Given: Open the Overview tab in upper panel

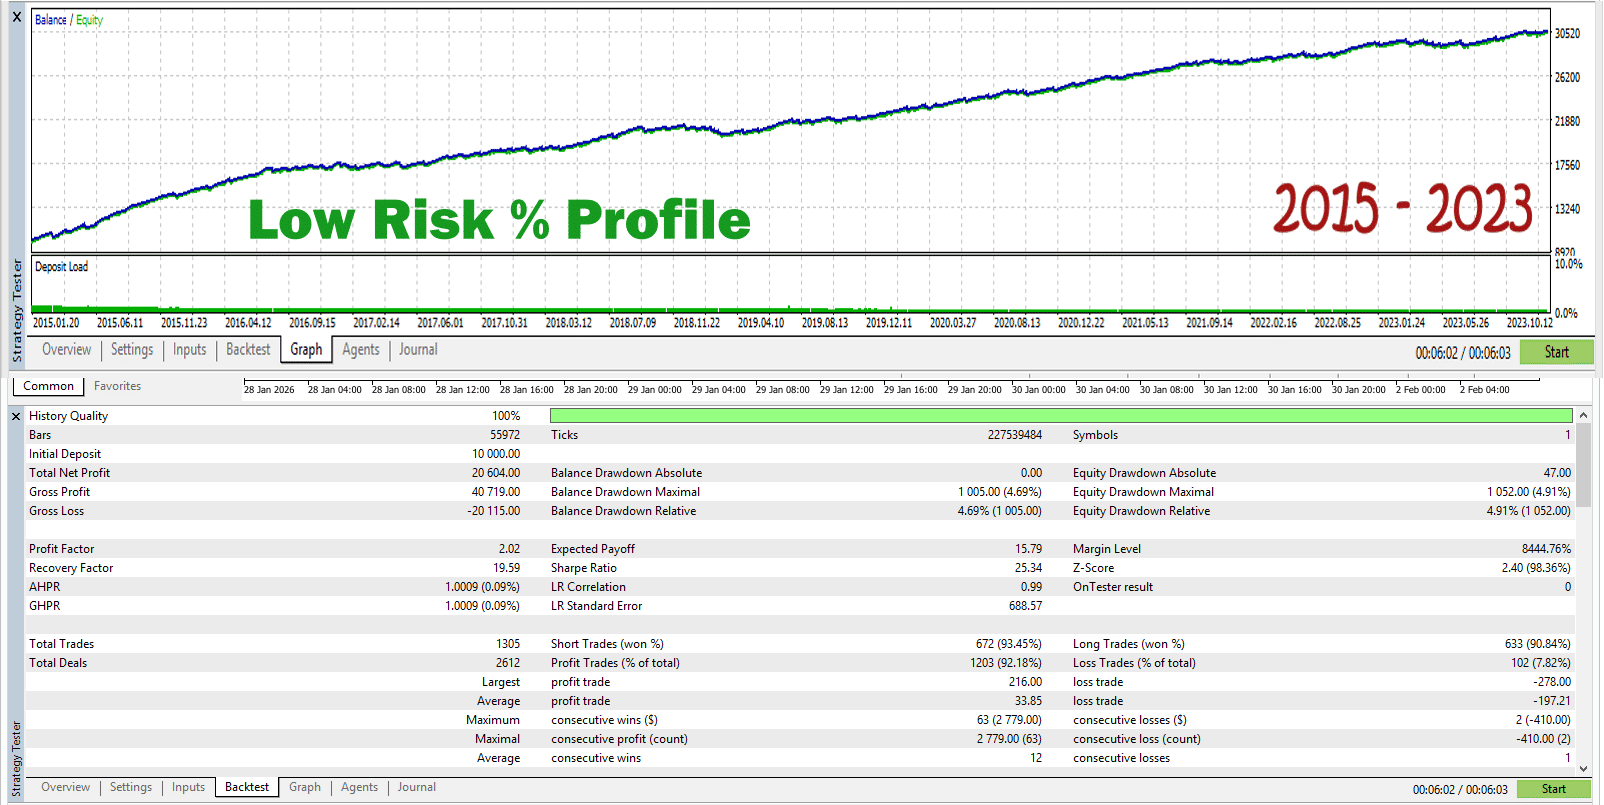Looking at the screenshot, I should pos(66,350).
